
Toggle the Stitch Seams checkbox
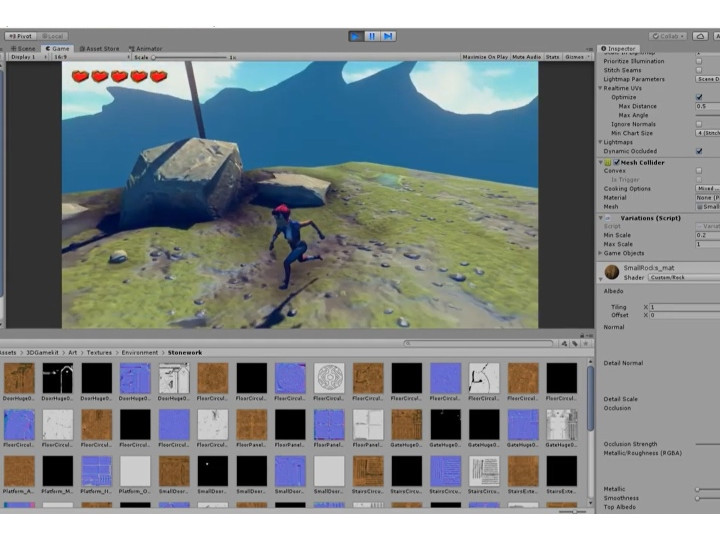(x=699, y=70)
